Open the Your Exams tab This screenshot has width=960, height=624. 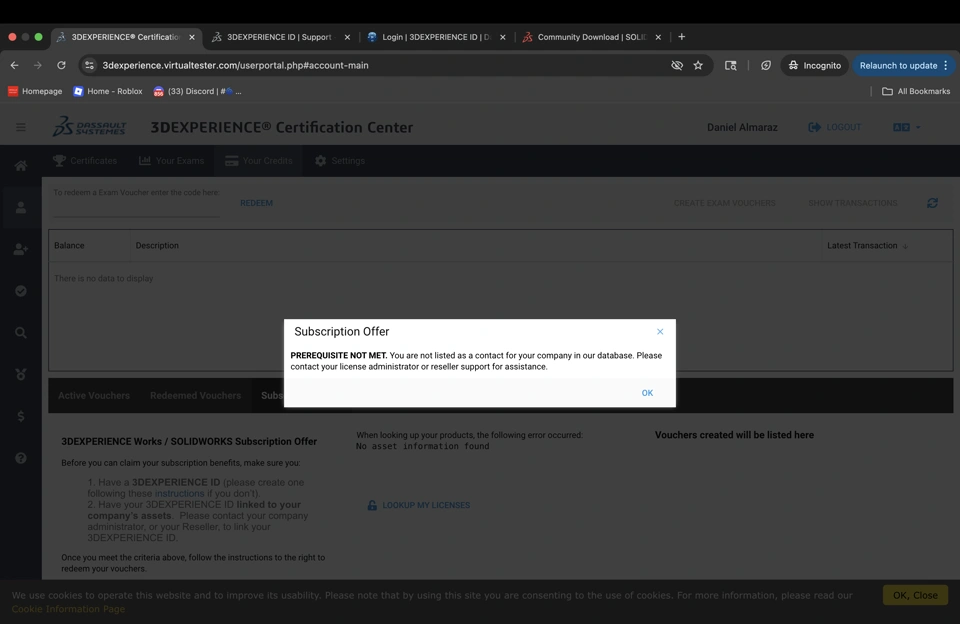tap(171, 160)
